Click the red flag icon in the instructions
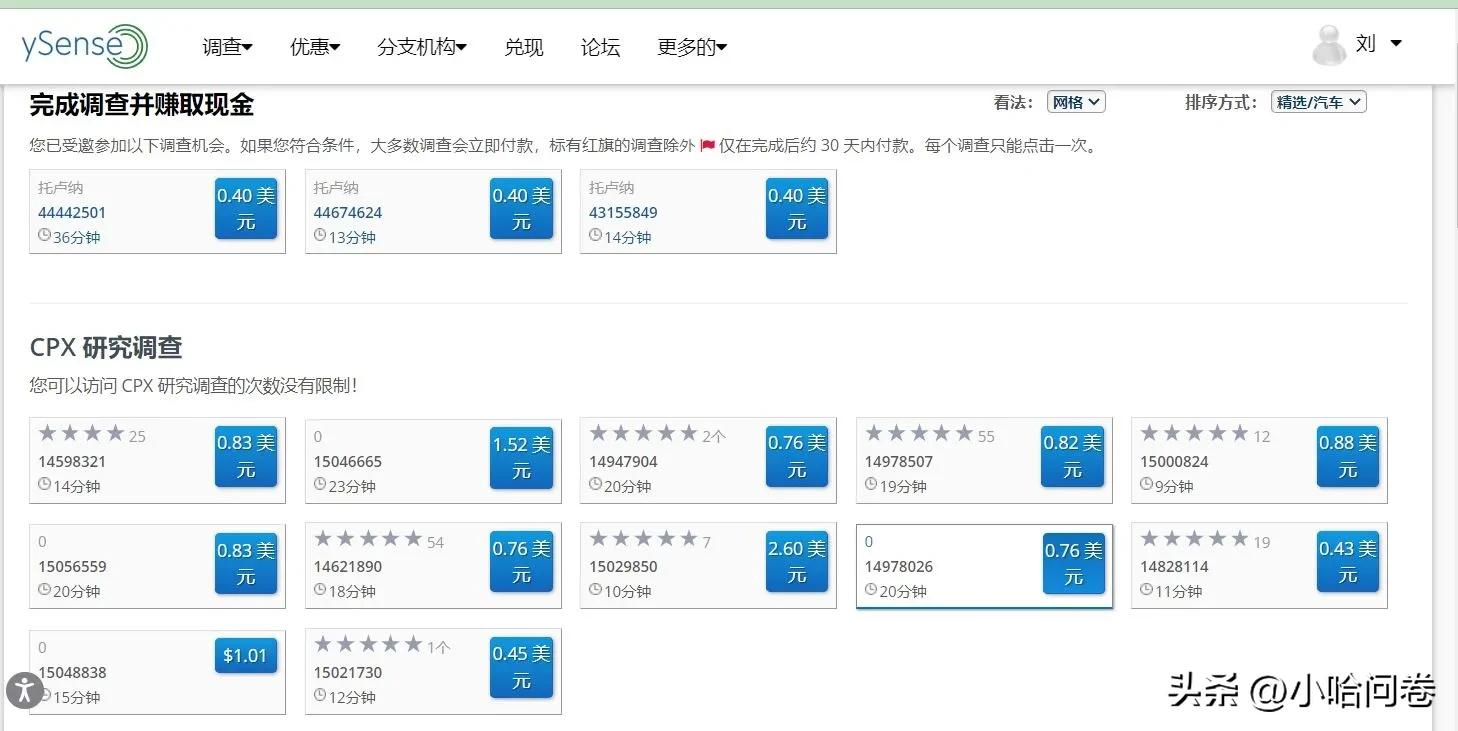Image resolution: width=1458 pixels, height=731 pixels. pos(707,145)
